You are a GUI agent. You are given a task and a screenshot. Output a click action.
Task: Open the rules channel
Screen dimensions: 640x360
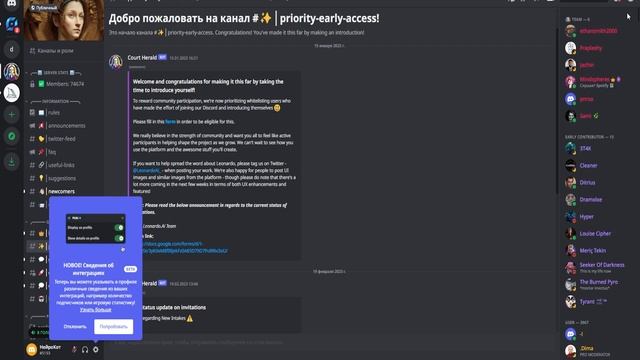click(x=54, y=113)
